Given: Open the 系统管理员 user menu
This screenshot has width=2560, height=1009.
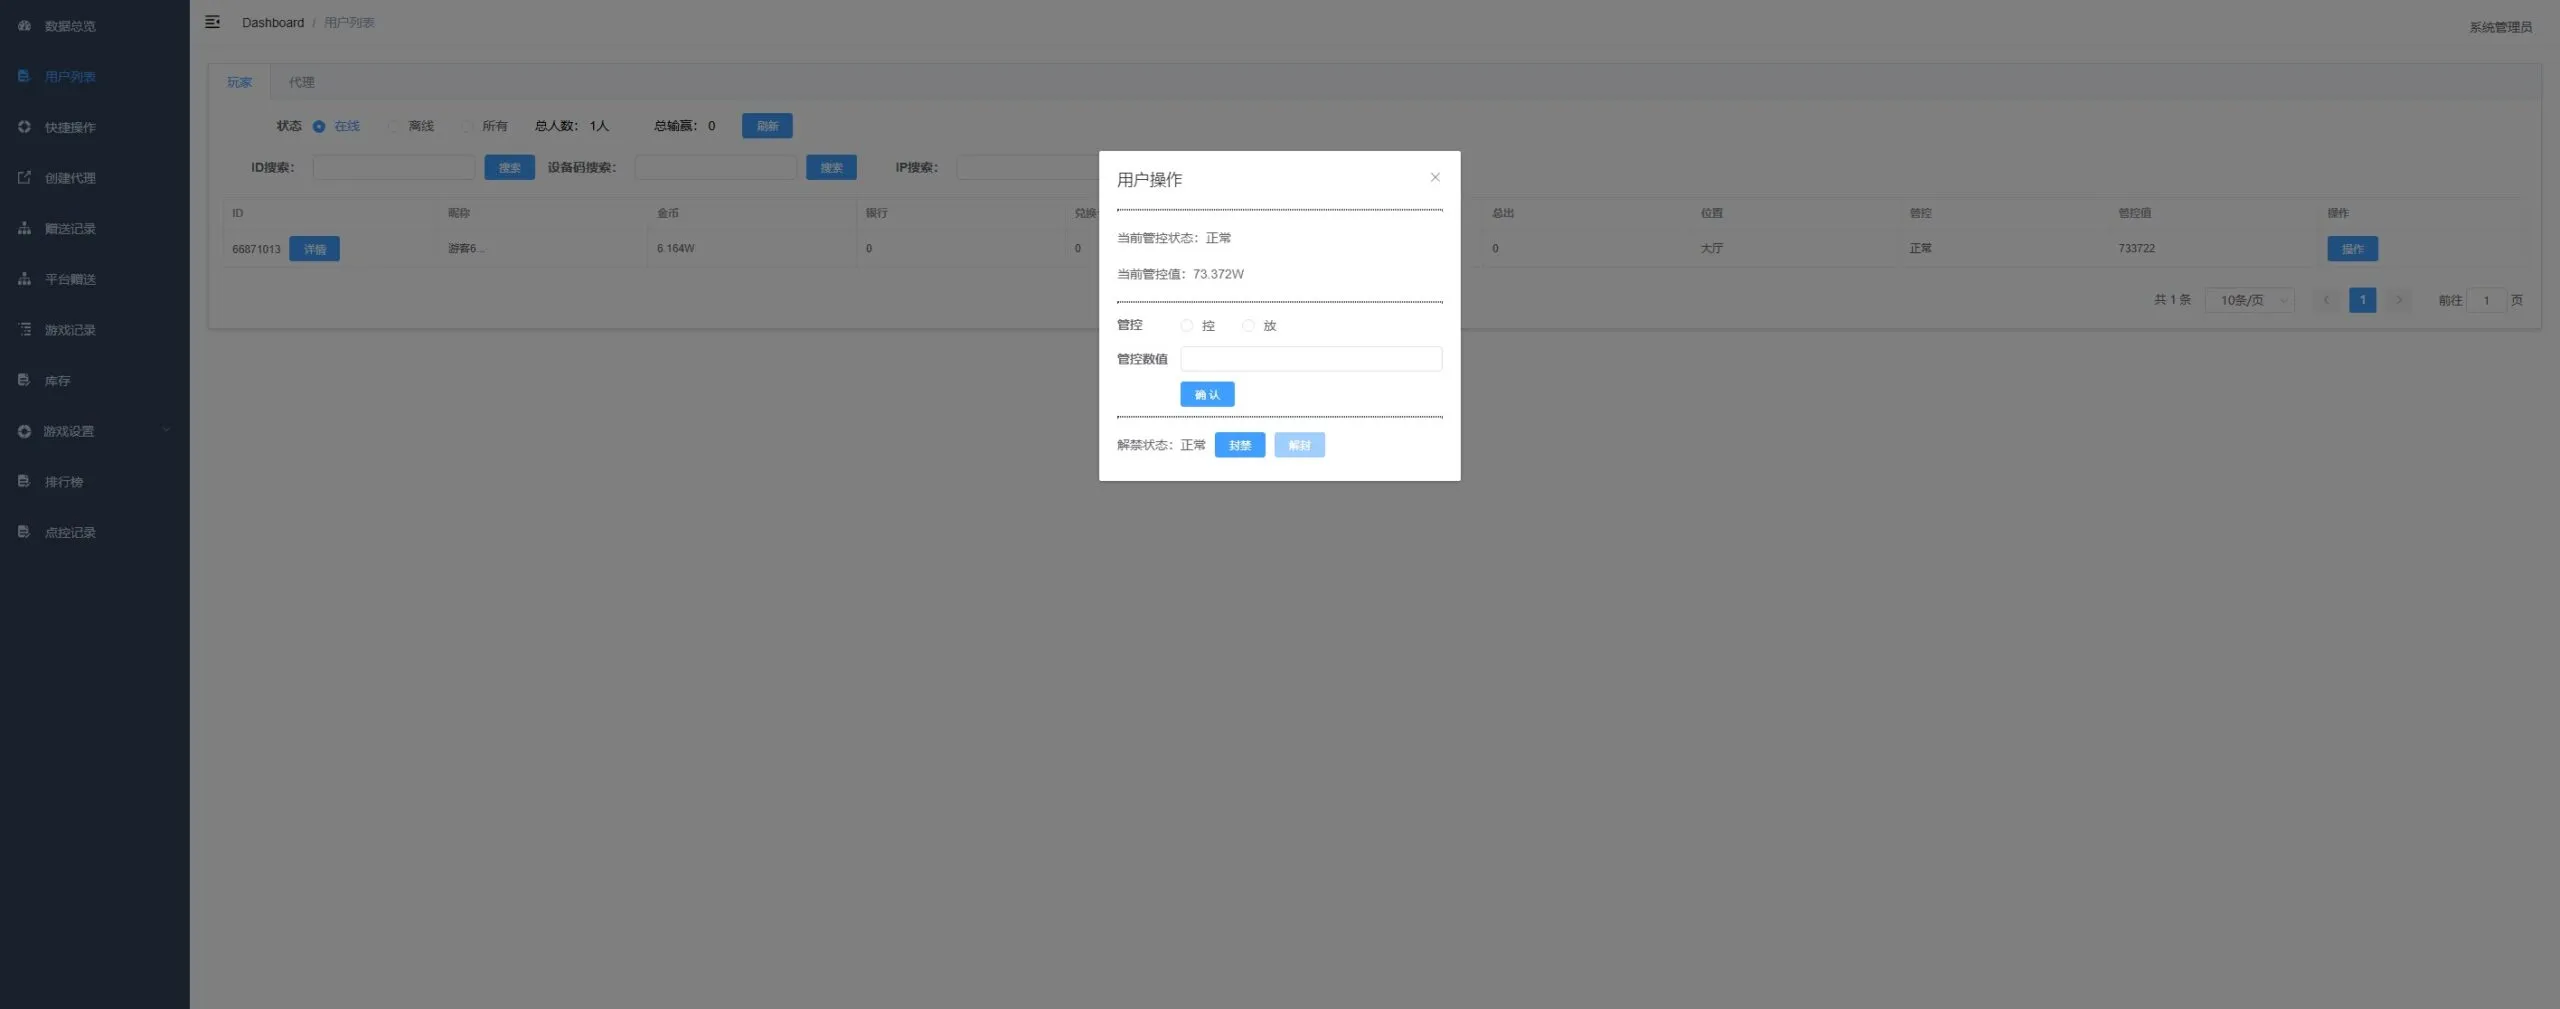Looking at the screenshot, I should click(2500, 27).
